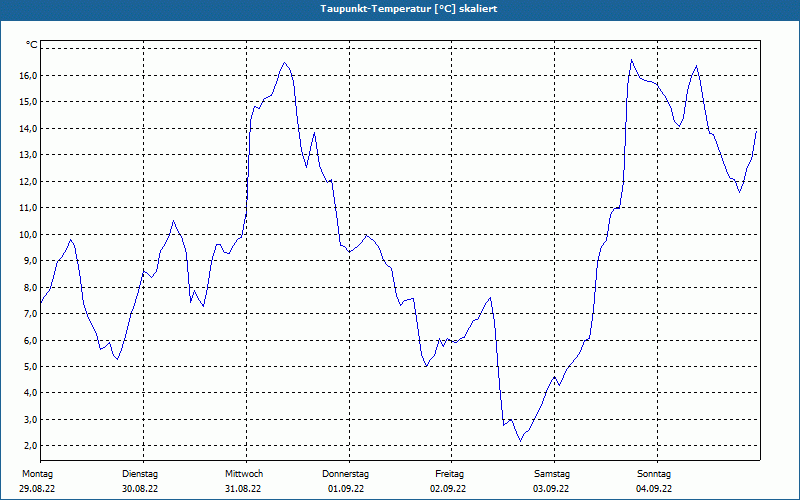Click the 01.09.22 date label
Screen dimensions: 800x500
[346, 489]
